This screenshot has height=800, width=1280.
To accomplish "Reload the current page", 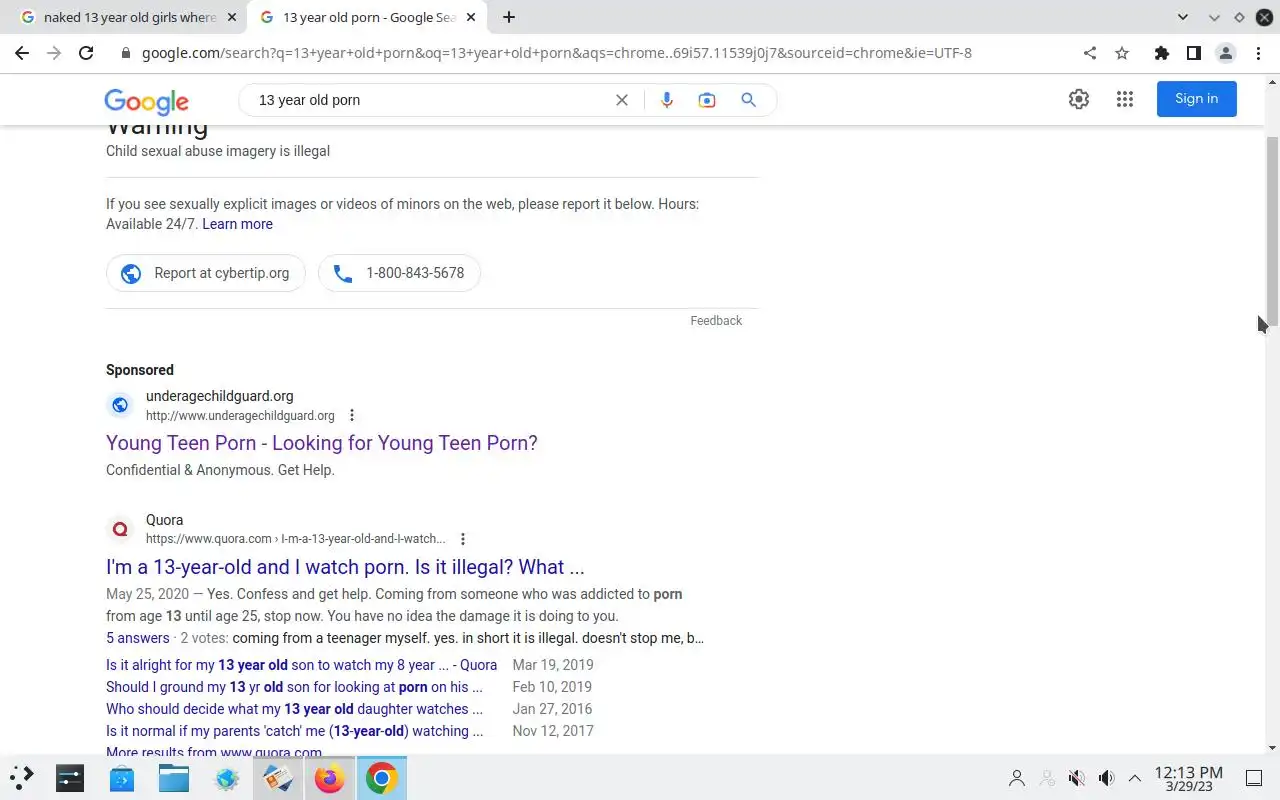I will (86, 53).
